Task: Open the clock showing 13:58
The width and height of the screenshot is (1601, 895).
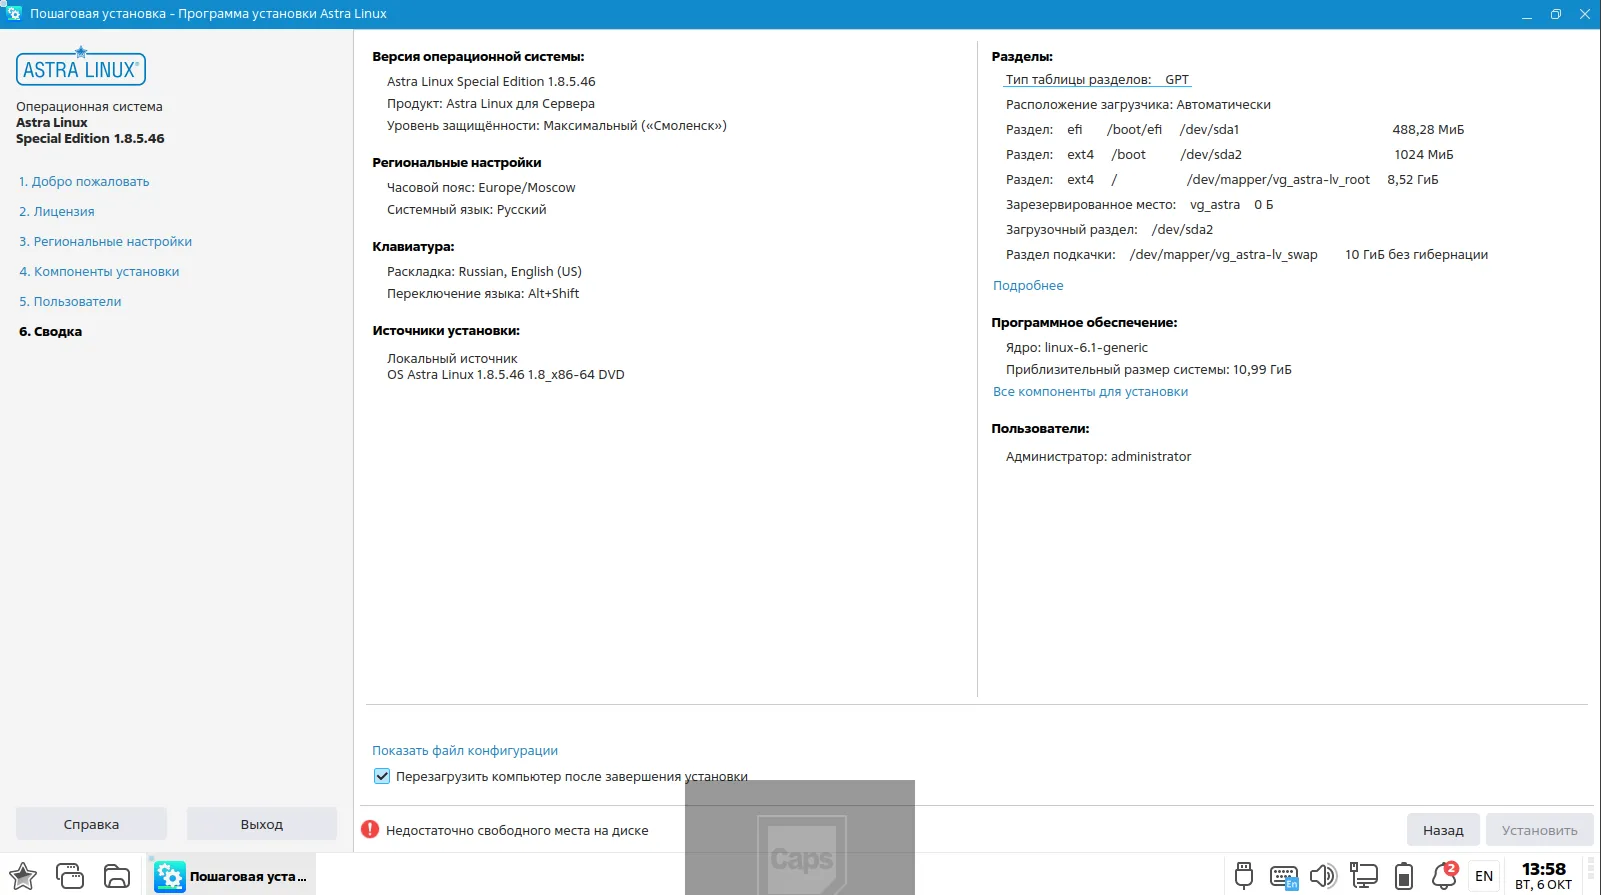Action: (1543, 876)
